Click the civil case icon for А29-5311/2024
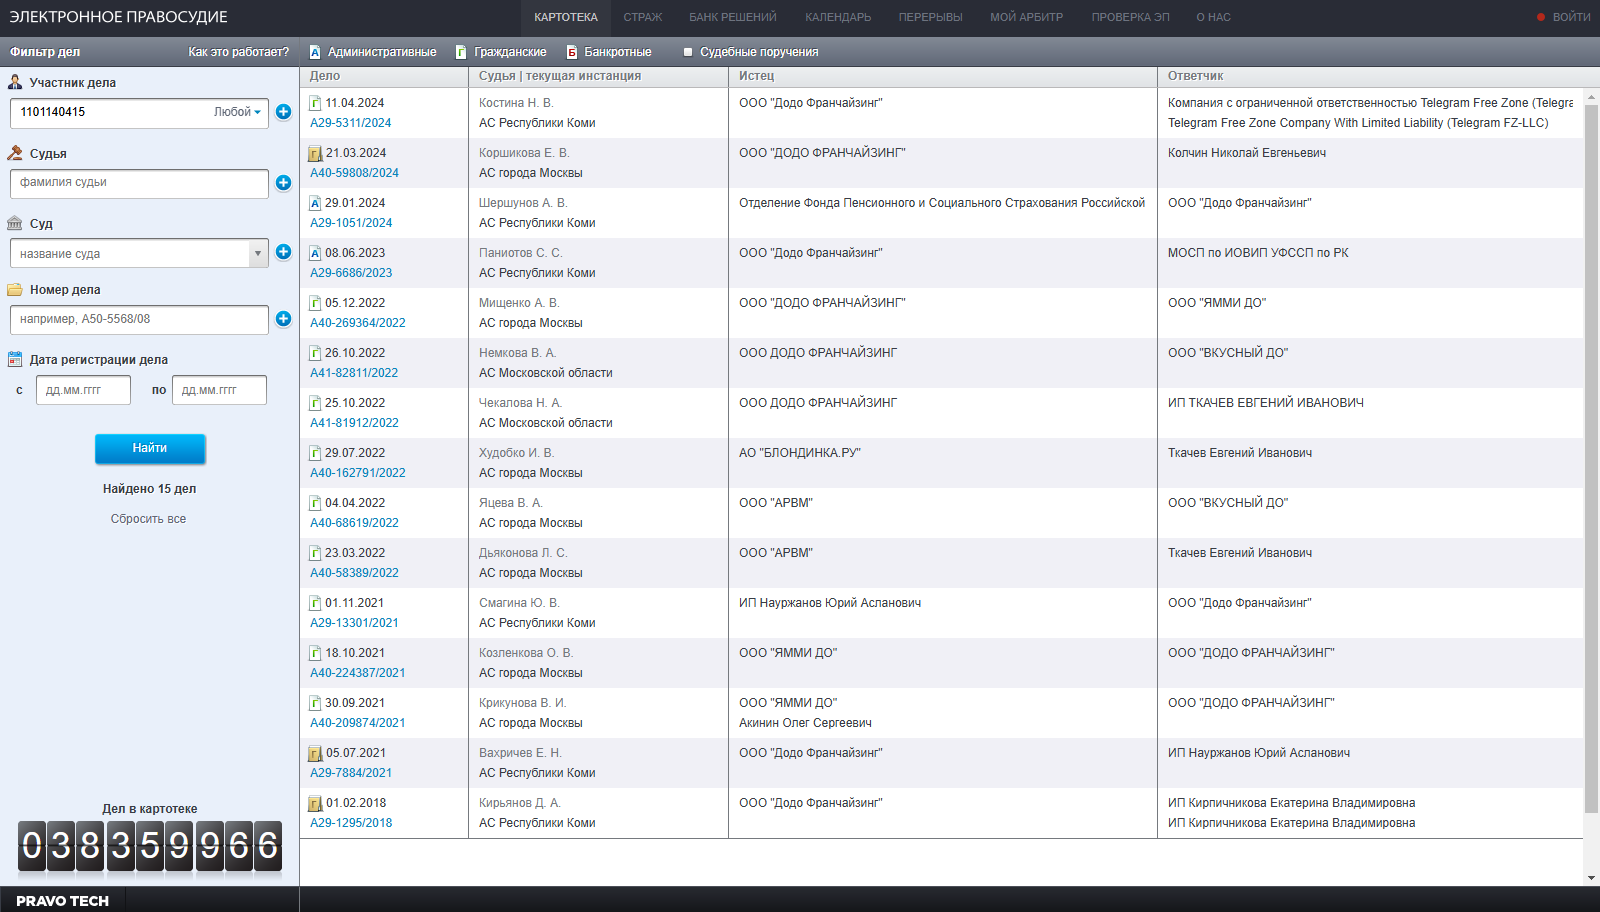The image size is (1600, 912). click(315, 103)
